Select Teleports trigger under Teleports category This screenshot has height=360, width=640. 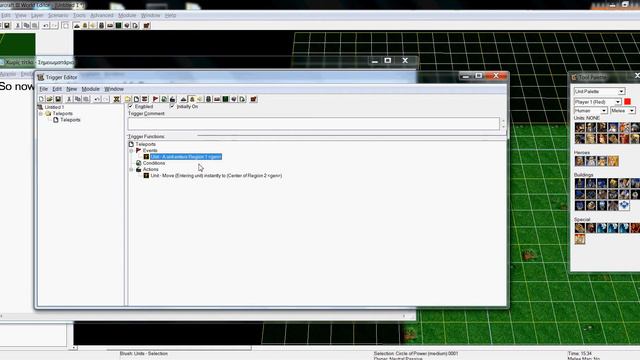[70, 120]
